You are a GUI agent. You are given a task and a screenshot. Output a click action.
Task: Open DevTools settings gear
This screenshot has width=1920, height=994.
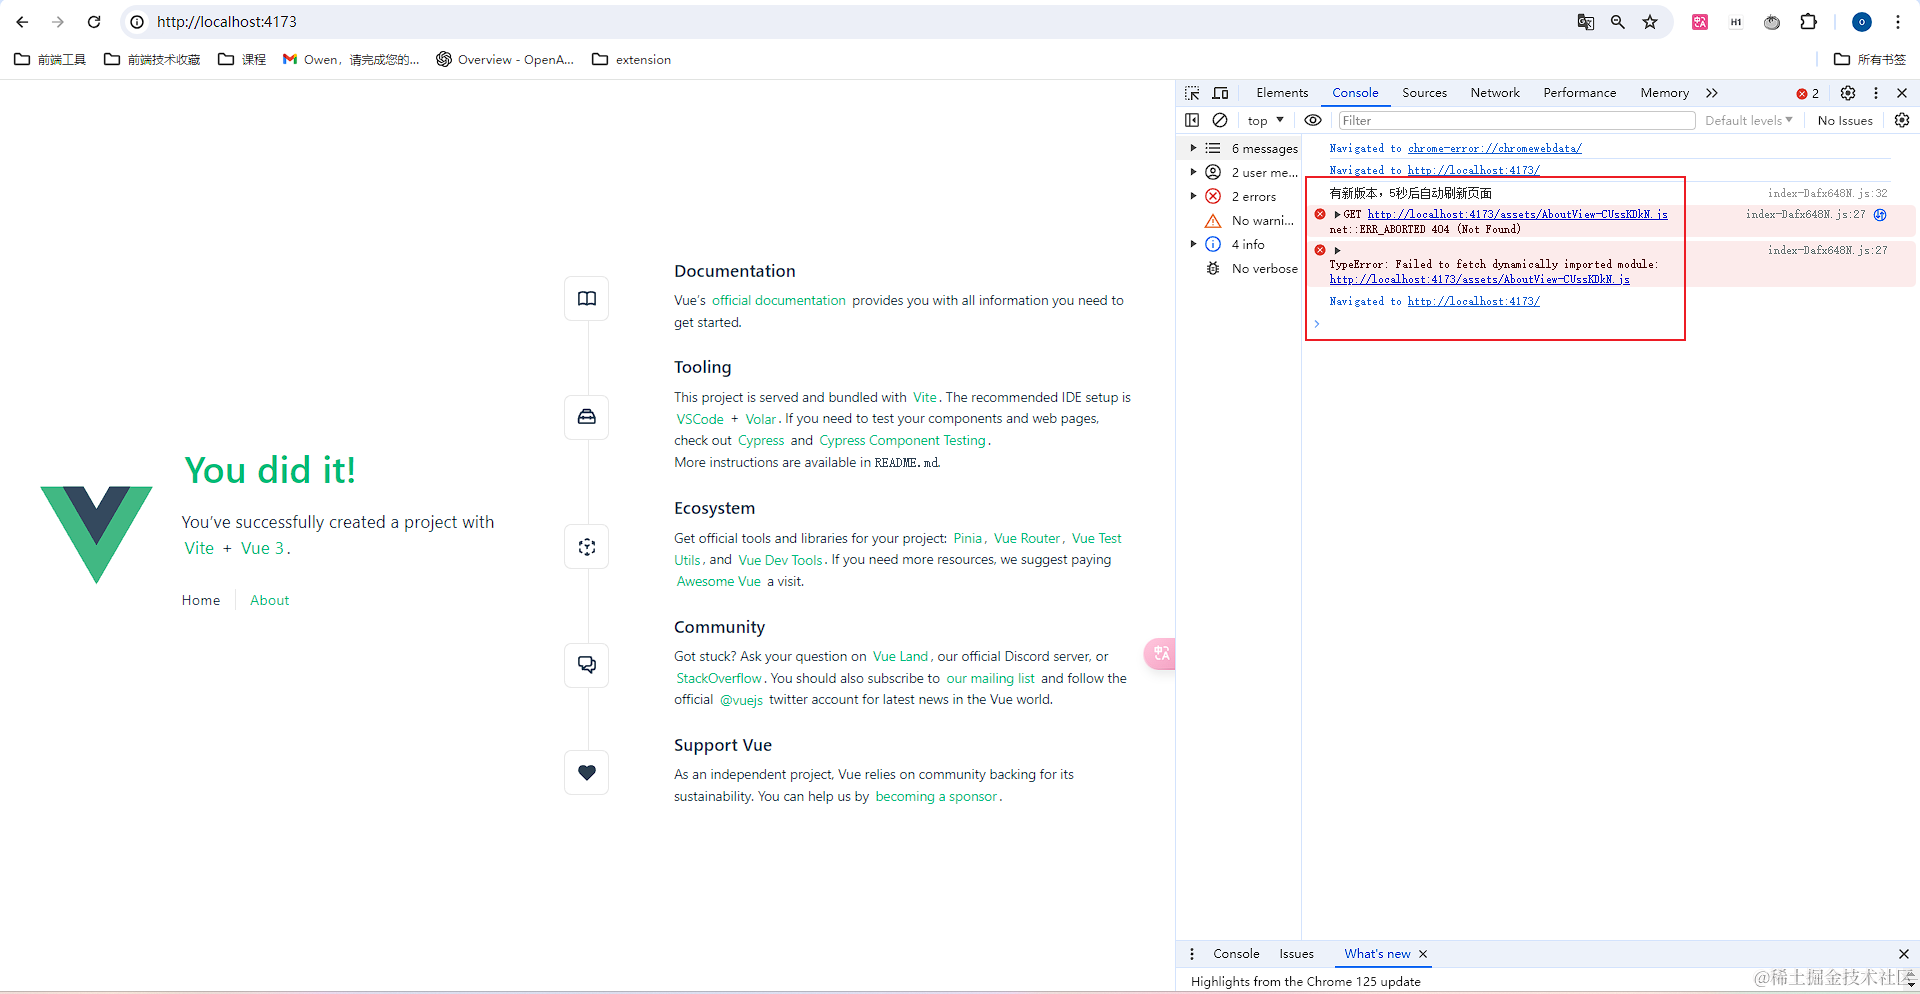click(1848, 93)
